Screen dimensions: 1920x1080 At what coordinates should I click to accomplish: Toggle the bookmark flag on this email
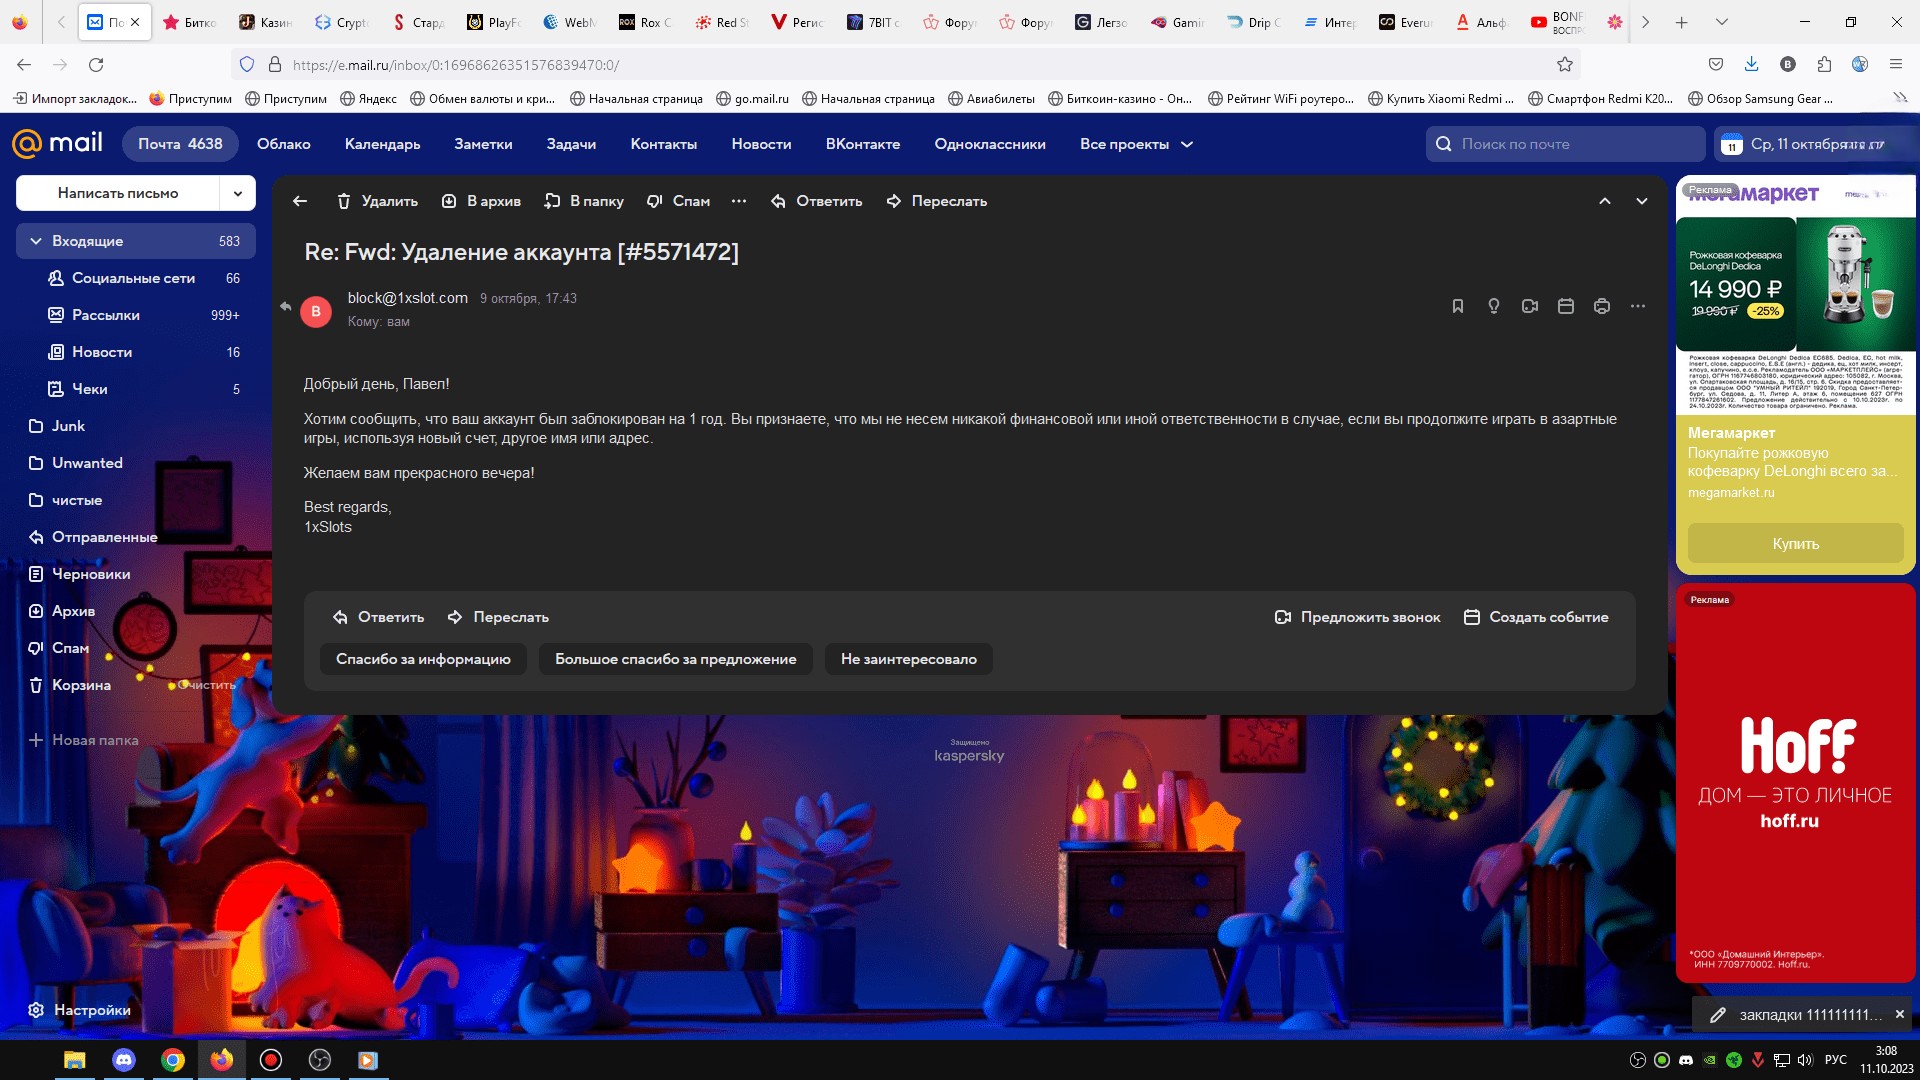1457,306
